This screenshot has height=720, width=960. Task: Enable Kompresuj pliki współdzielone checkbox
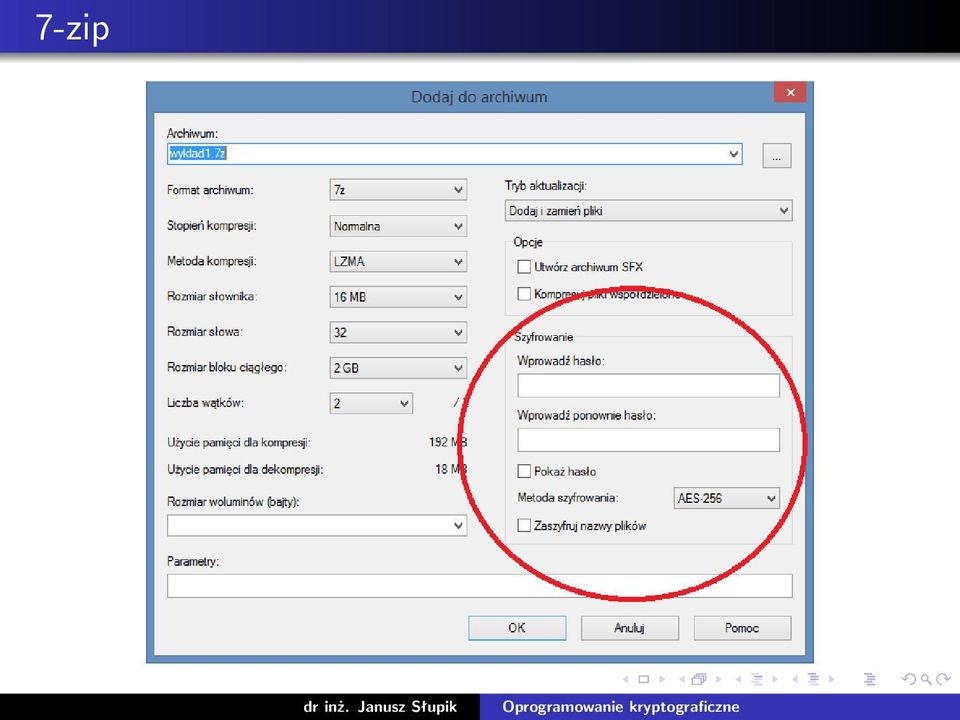[x=524, y=294]
